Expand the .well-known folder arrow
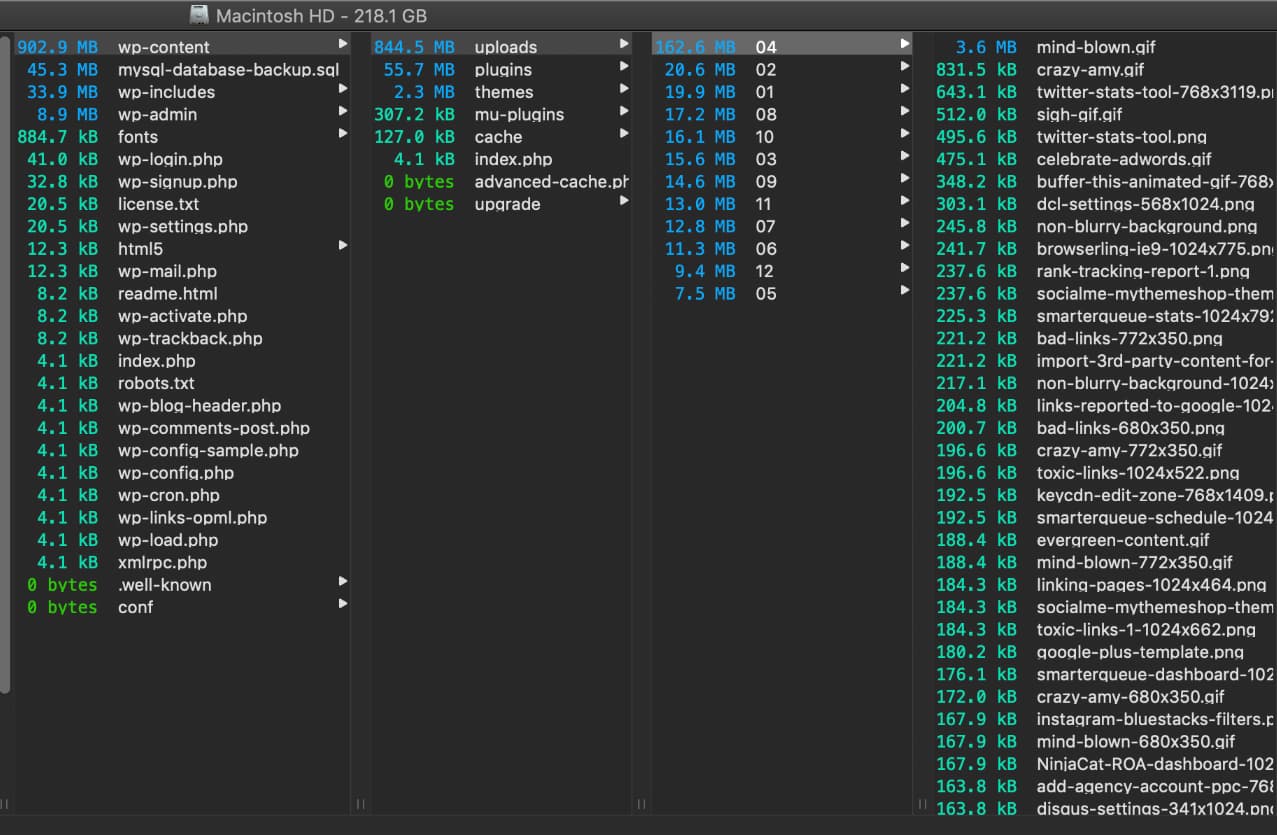The image size is (1277, 835). click(343, 581)
